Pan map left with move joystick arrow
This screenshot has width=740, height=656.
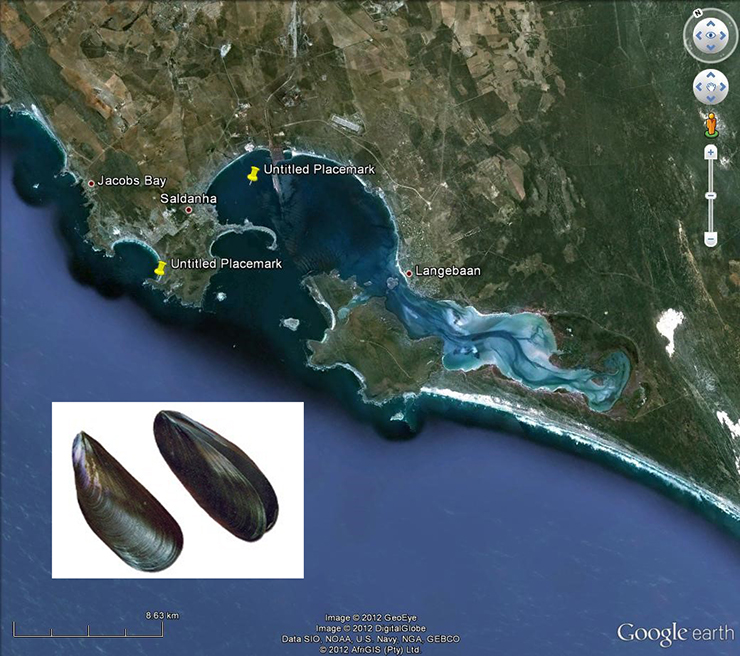[x=698, y=88]
